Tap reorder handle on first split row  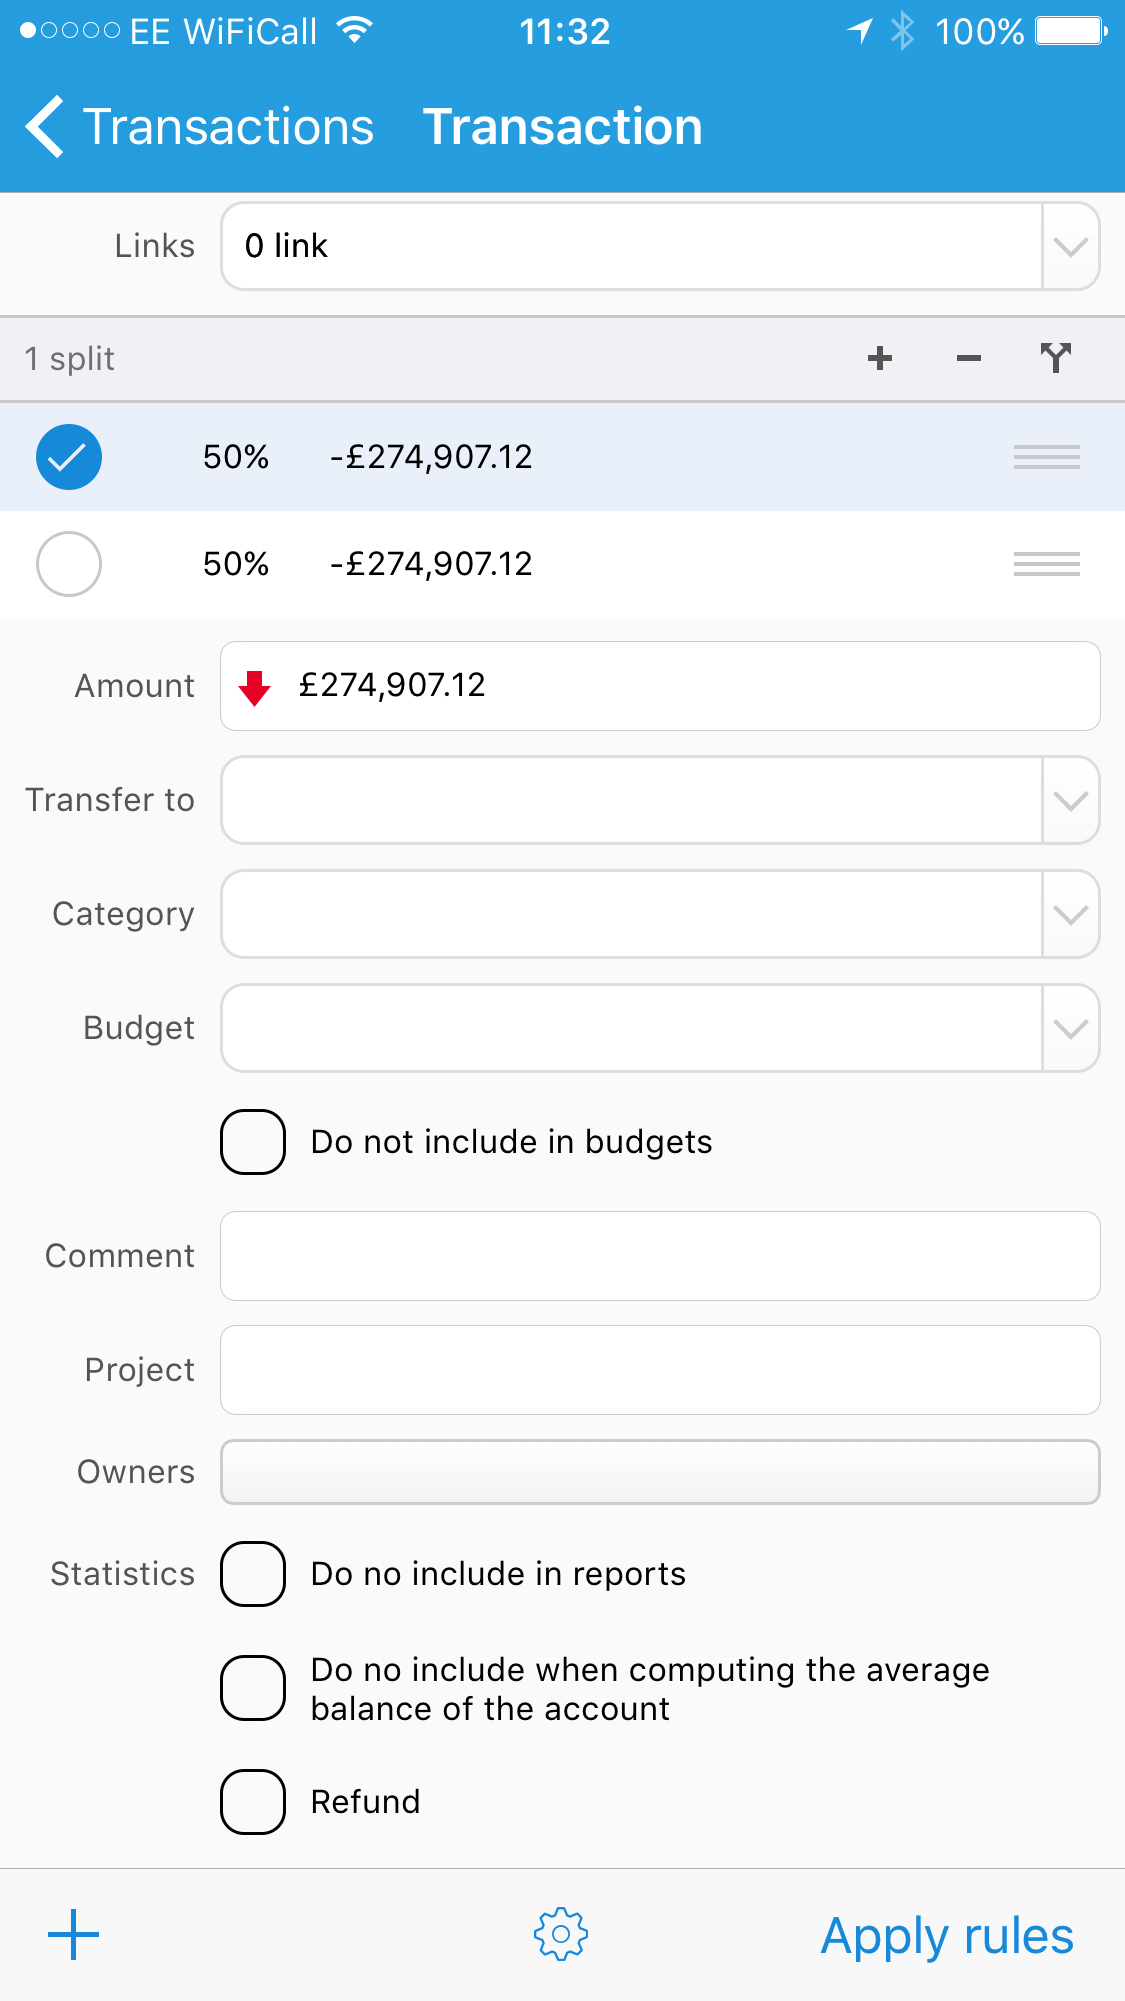pyautogui.click(x=1046, y=457)
